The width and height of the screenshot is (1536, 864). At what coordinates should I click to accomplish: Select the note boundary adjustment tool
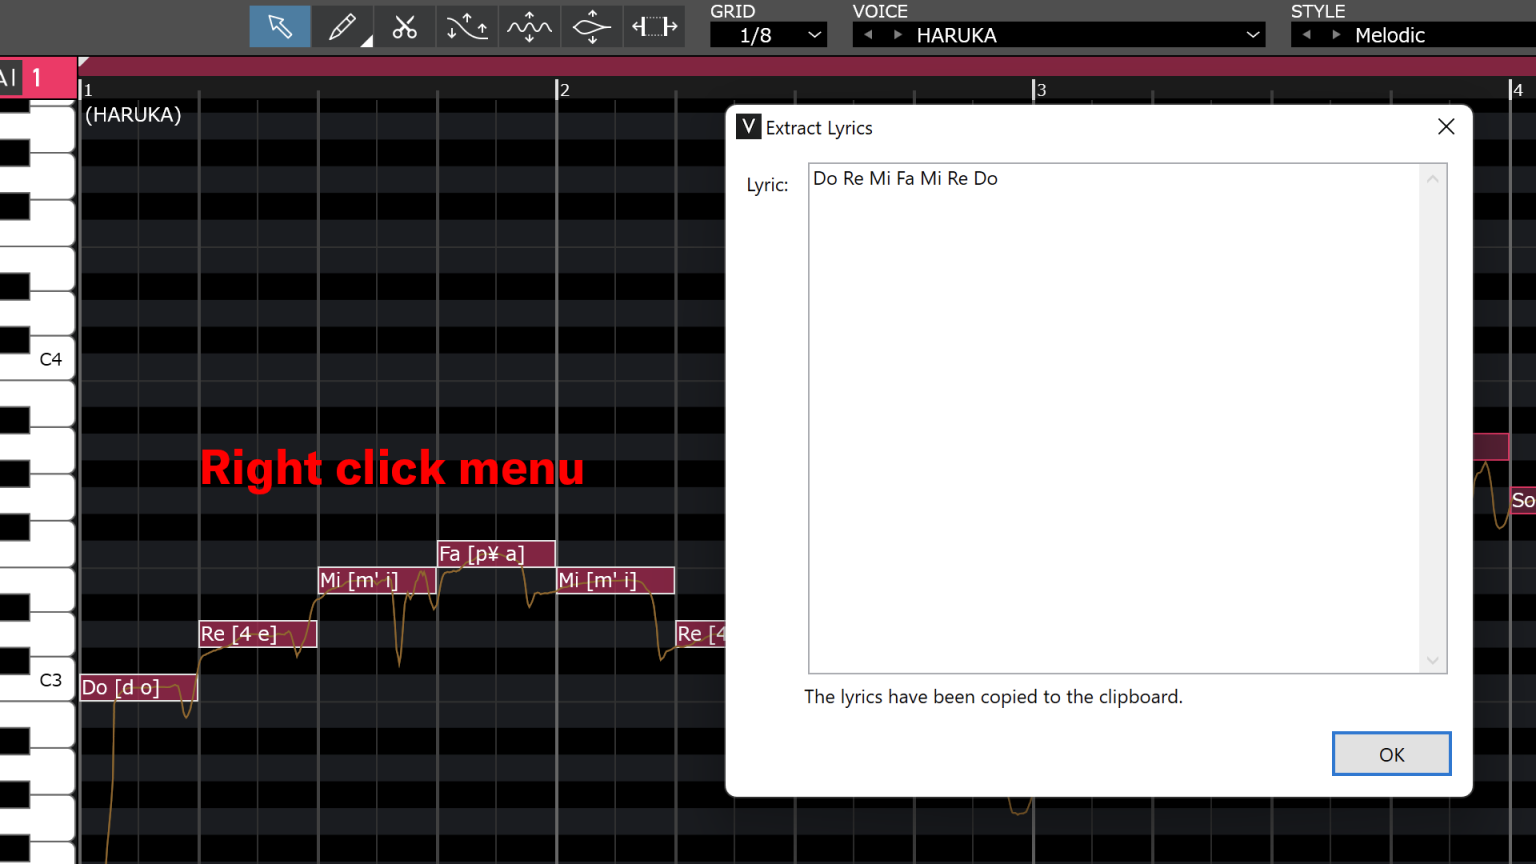tap(654, 26)
